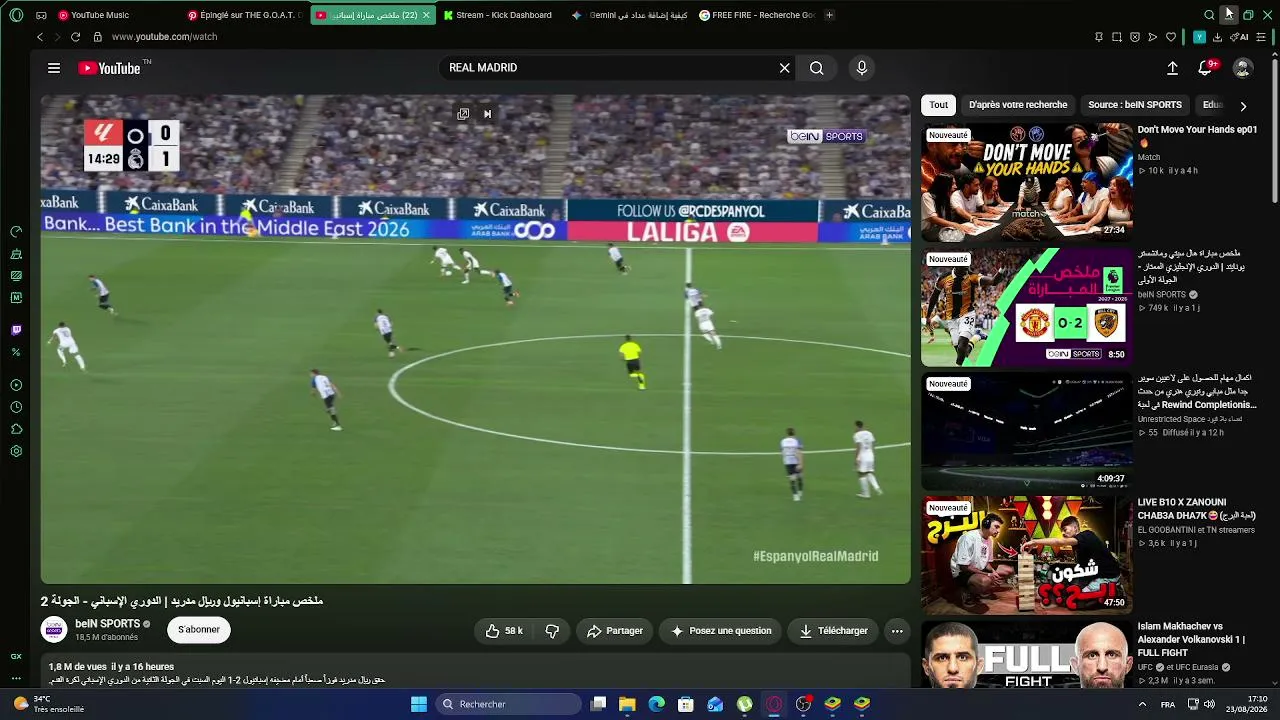The width and height of the screenshot is (1280, 720).
Task: Open the 4:09:37 Rewind stream thumbnail
Action: click(1026, 431)
